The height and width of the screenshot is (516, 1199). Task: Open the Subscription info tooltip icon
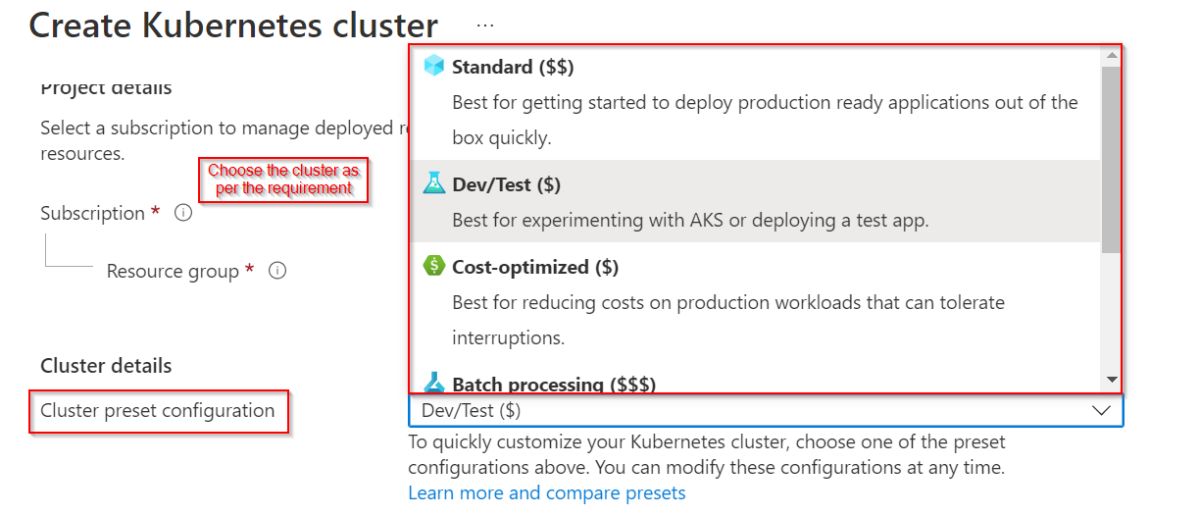tap(183, 213)
